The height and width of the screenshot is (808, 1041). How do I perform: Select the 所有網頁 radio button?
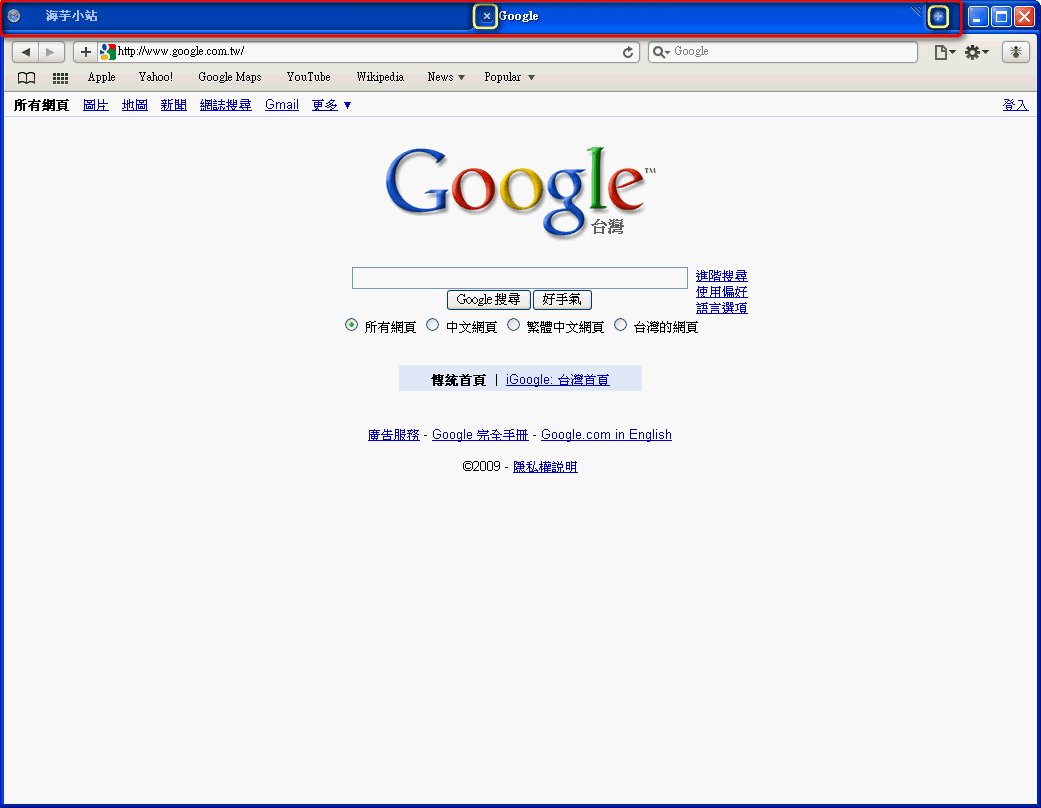[351, 325]
